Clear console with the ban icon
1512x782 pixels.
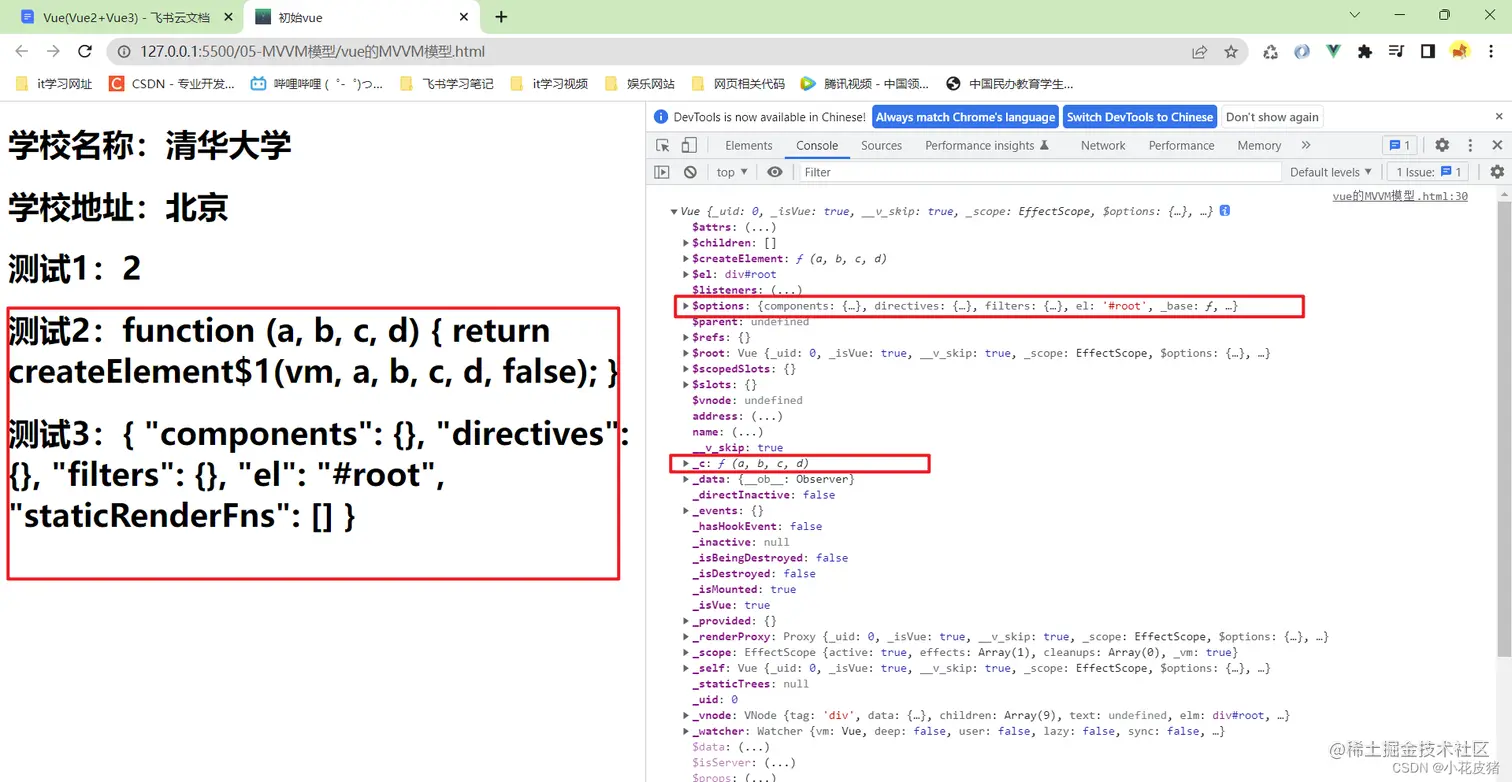coord(690,172)
